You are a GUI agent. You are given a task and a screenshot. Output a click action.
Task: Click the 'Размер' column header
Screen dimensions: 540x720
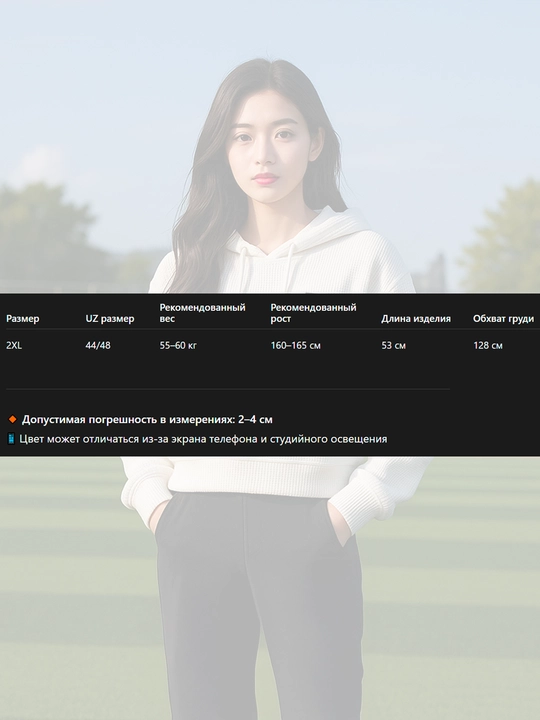point(22,319)
